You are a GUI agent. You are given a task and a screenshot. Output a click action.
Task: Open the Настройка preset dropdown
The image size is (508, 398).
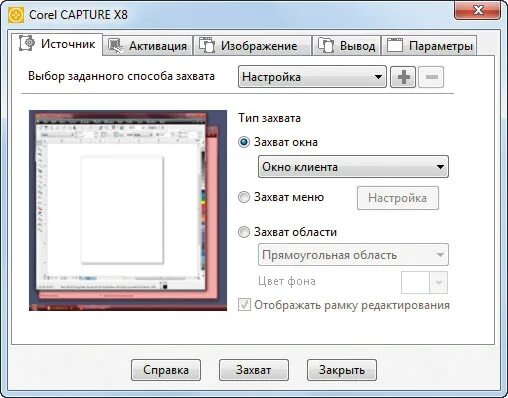[312, 77]
